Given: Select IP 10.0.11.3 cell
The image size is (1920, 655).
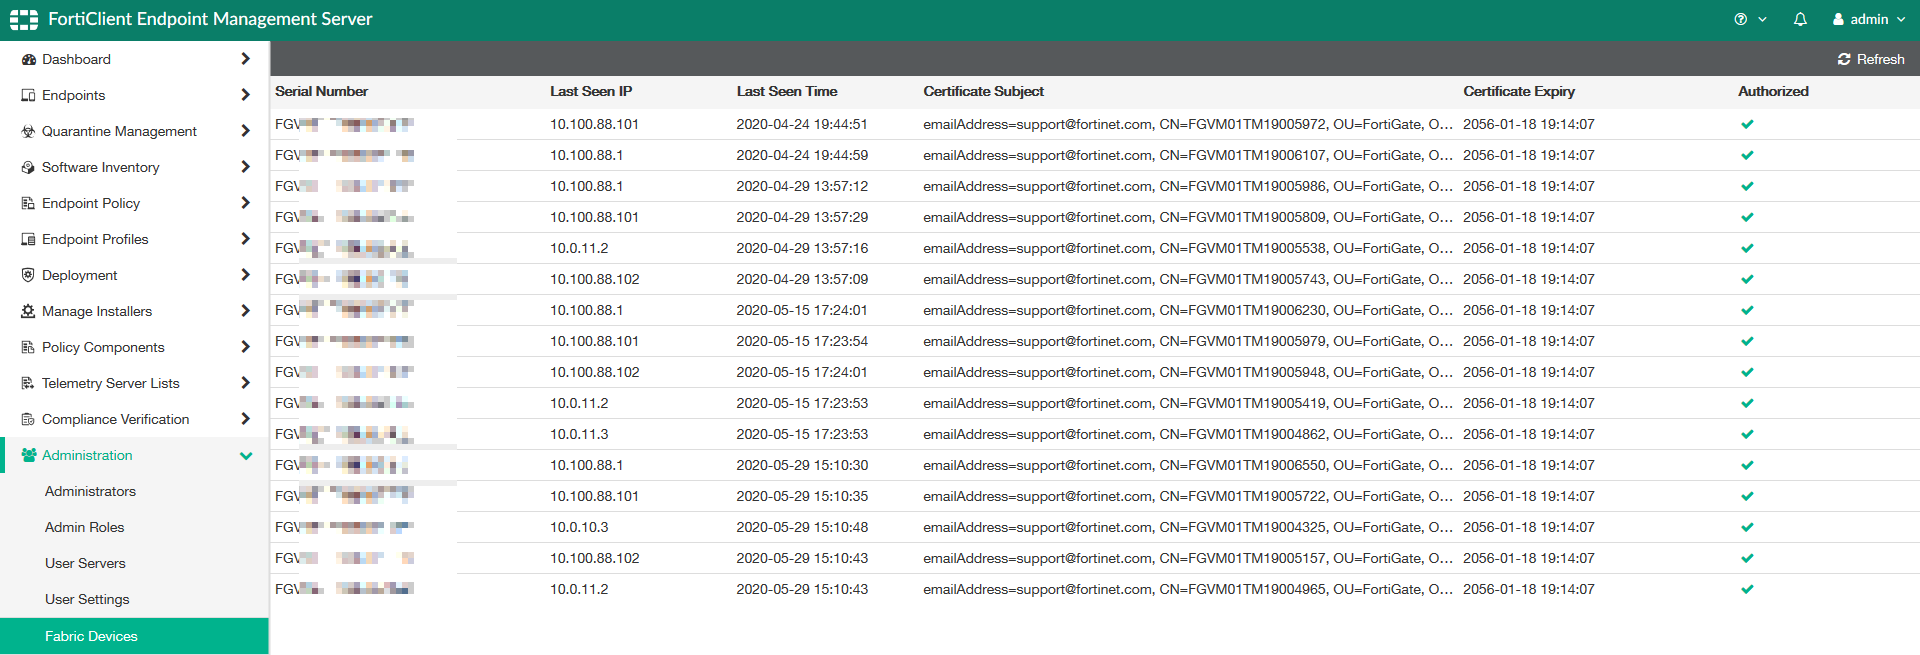Looking at the screenshot, I should tap(579, 434).
